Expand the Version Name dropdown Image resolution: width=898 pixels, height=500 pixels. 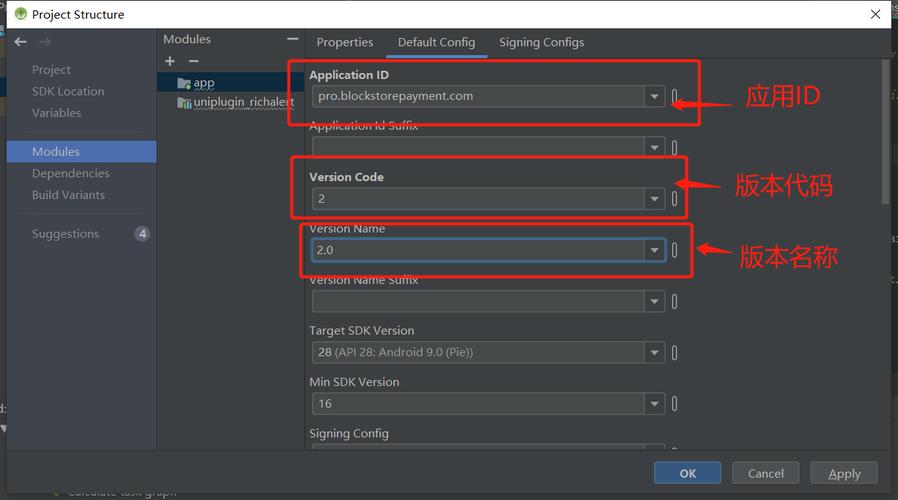654,250
